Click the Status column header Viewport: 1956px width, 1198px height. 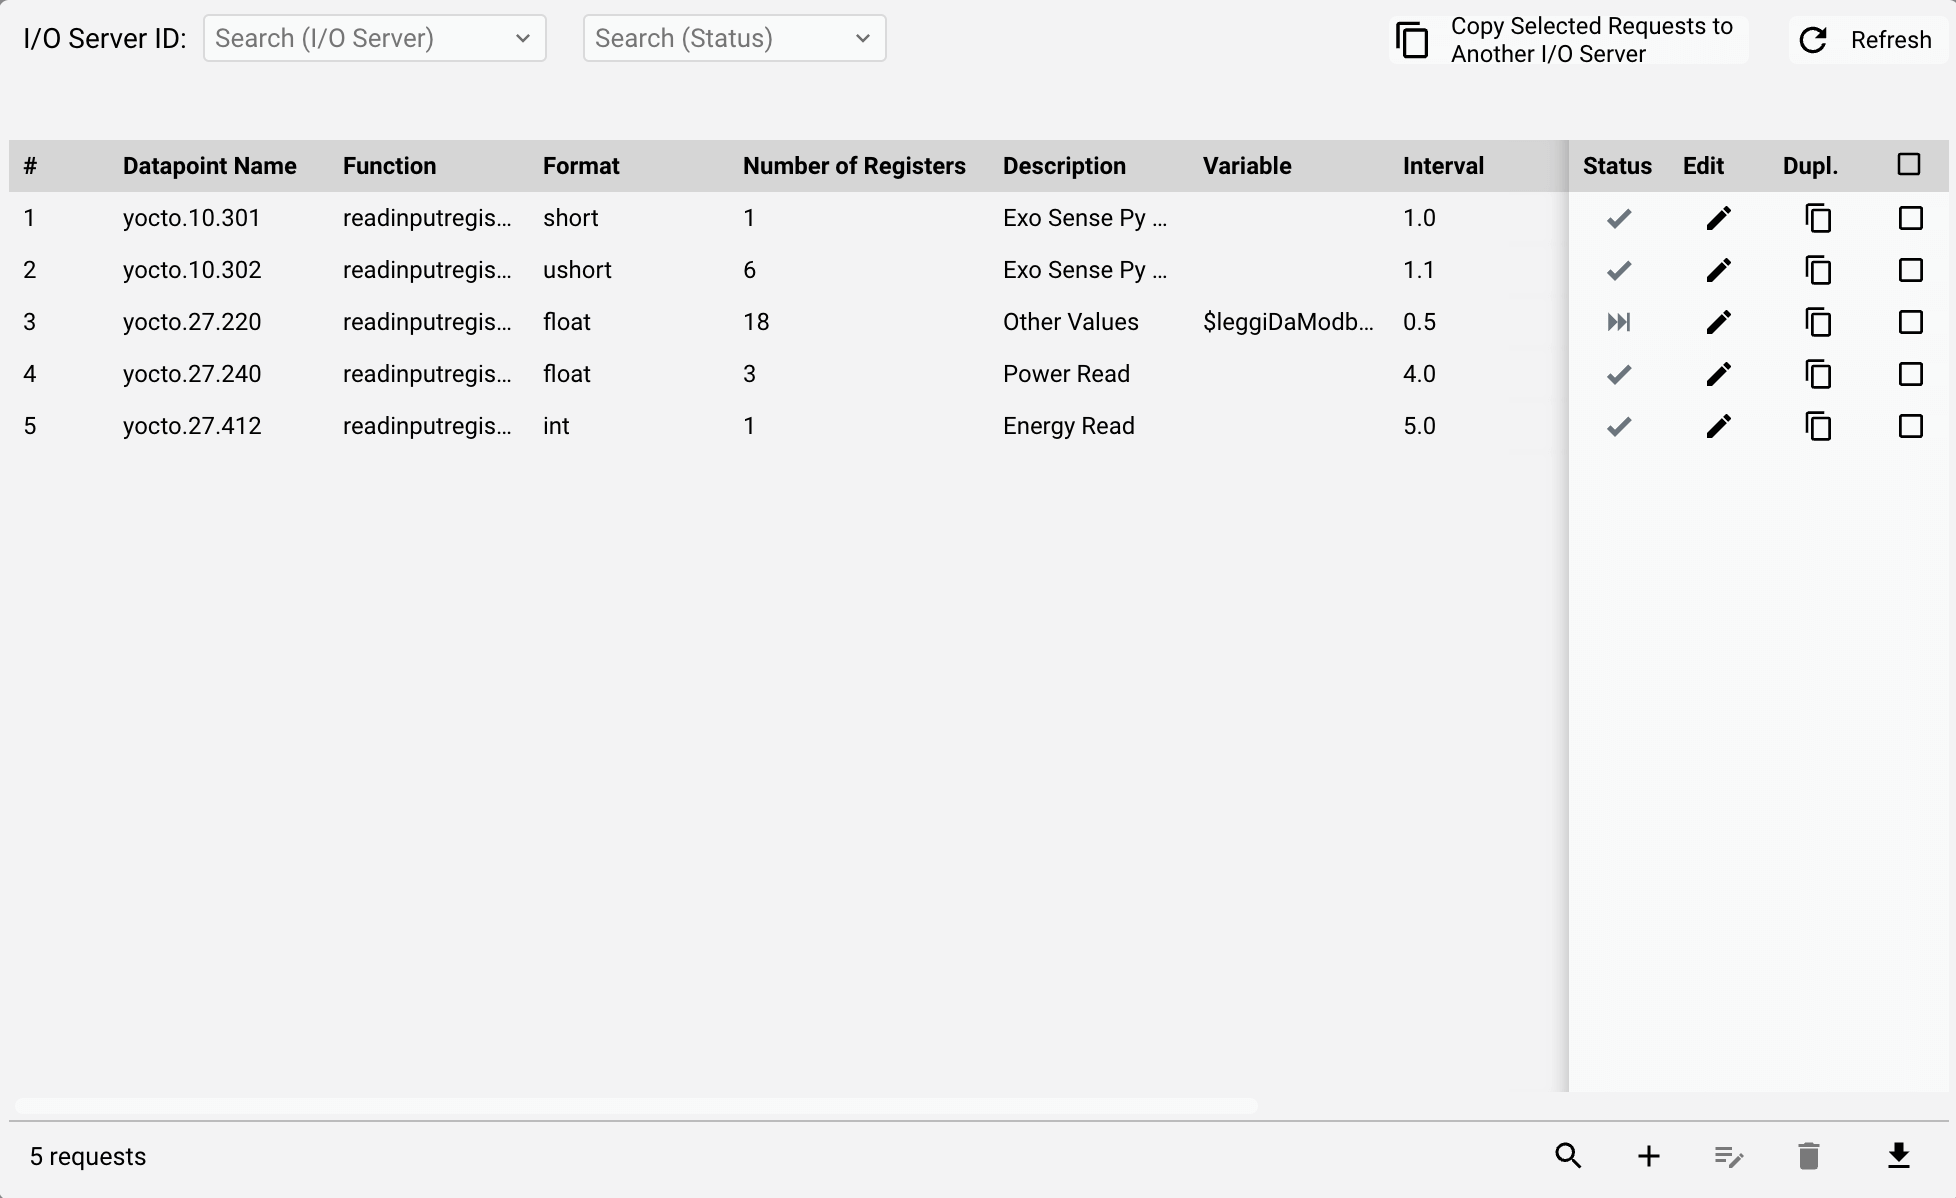pyautogui.click(x=1617, y=166)
